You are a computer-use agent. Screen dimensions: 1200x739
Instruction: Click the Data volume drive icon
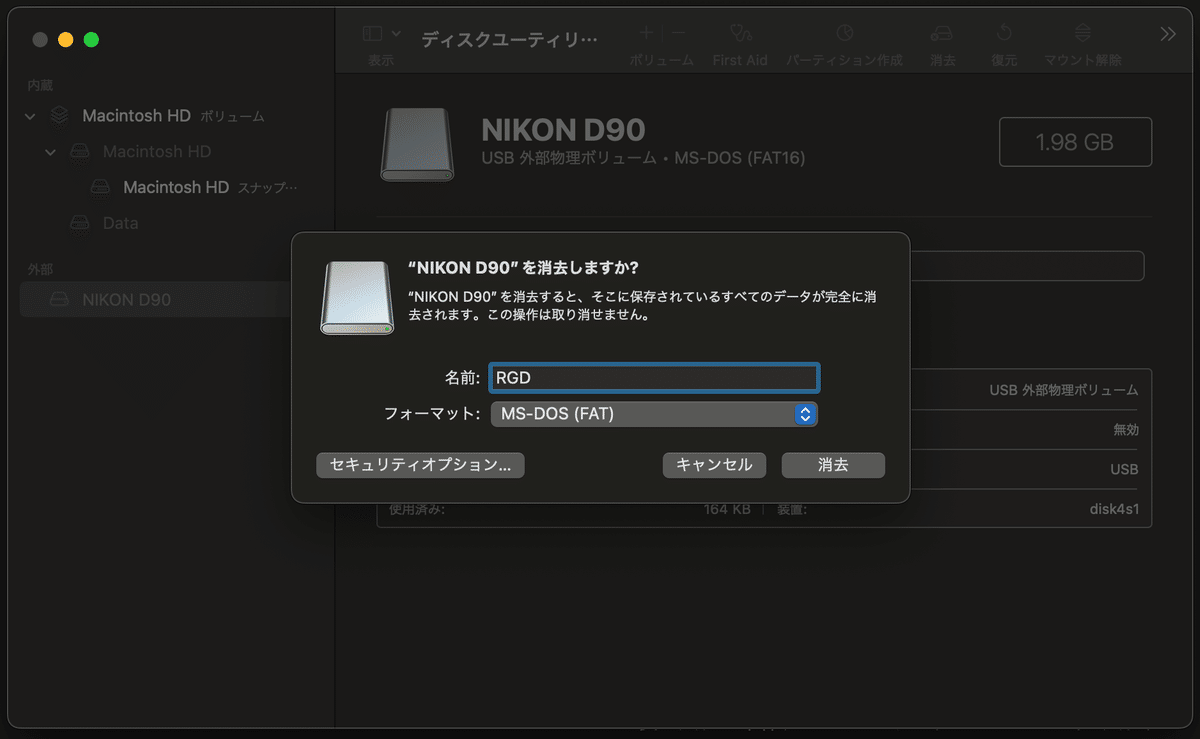80,223
